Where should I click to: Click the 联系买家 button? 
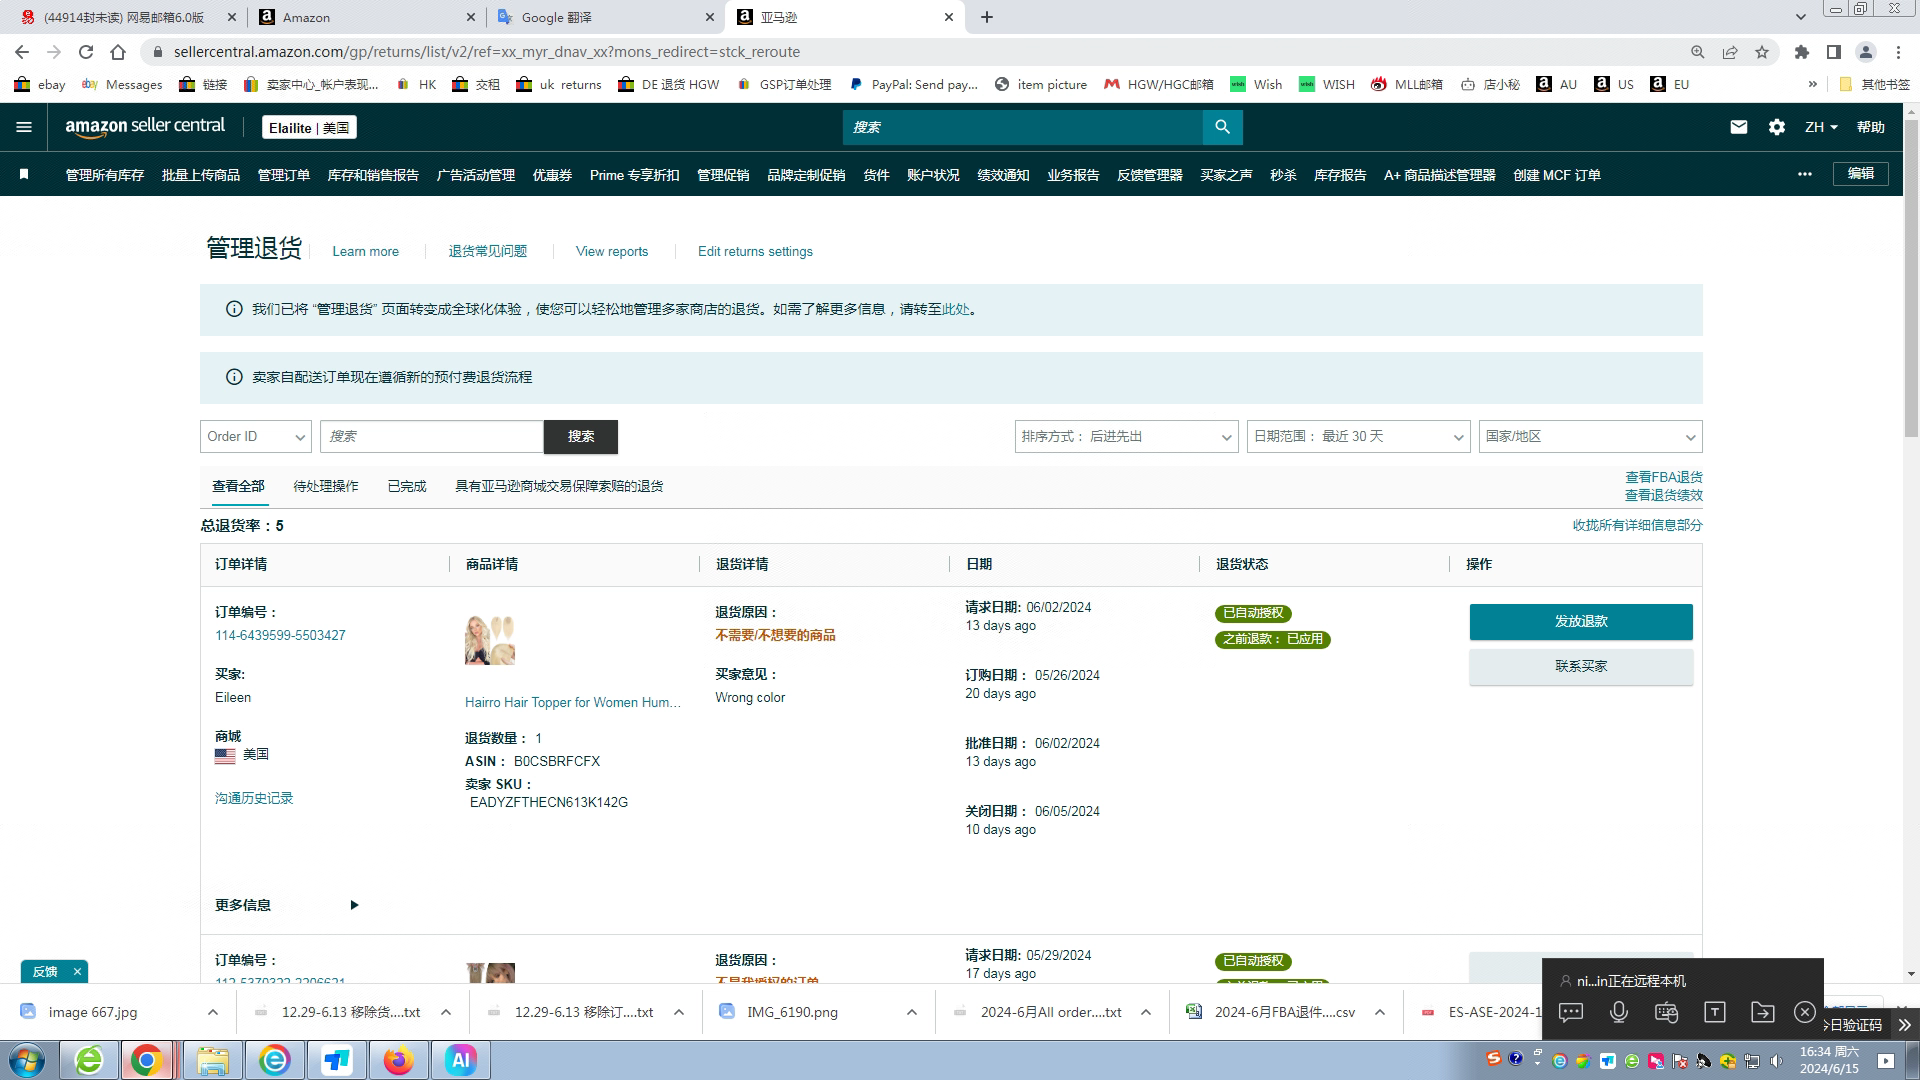click(1581, 666)
